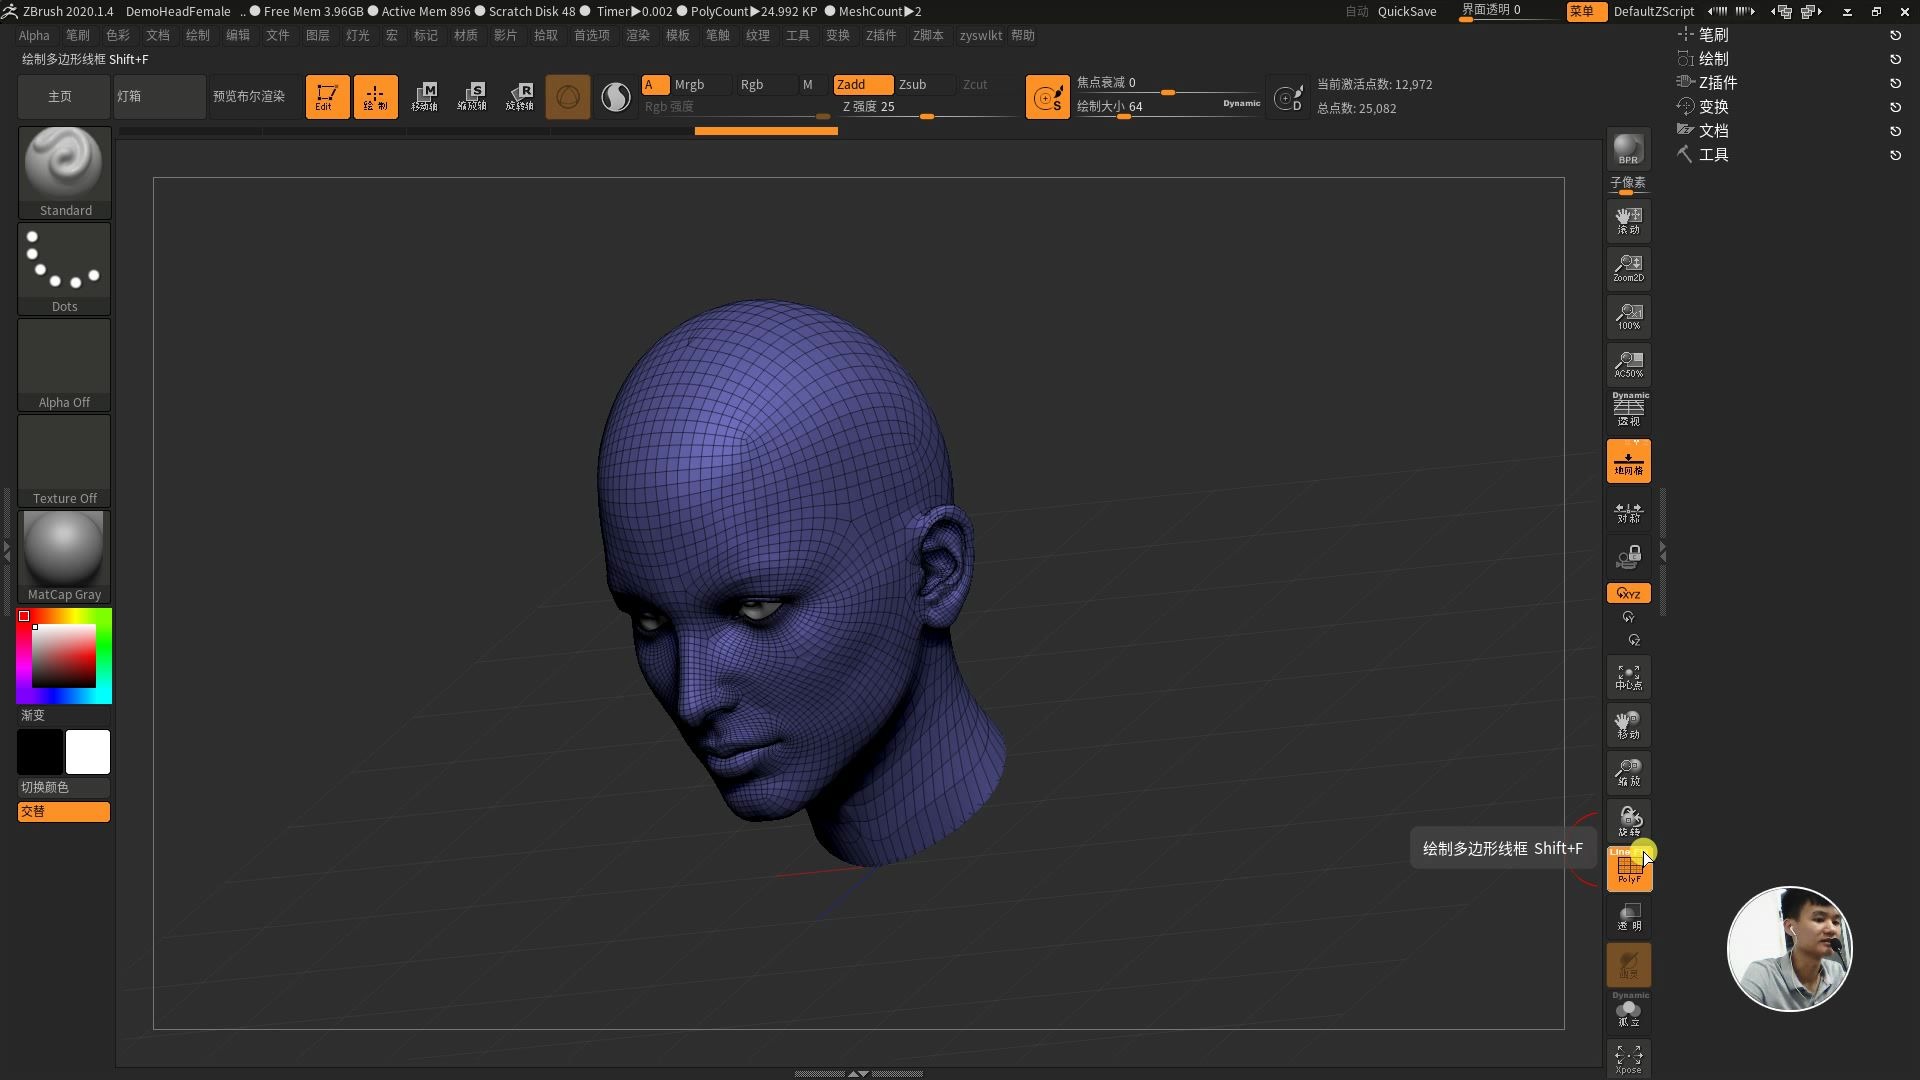The width and height of the screenshot is (1920, 1080).
Task: Open the Standard brush thumbnail
Action: [x=64, y=165]
